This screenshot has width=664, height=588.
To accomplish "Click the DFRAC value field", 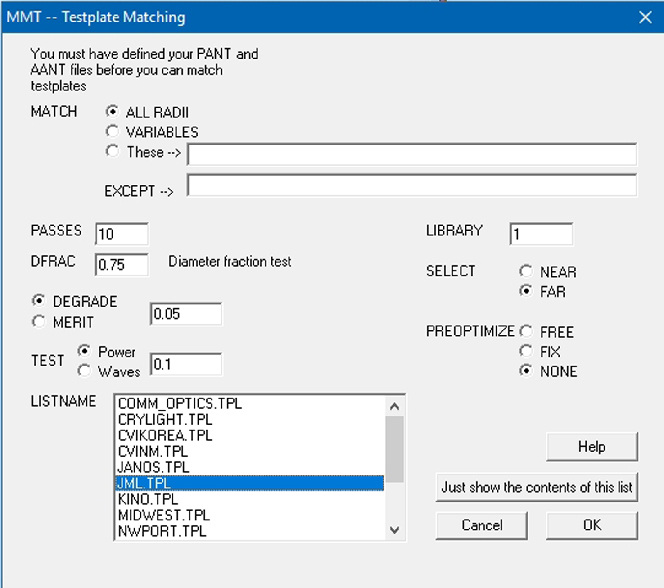I will point(122,265).
